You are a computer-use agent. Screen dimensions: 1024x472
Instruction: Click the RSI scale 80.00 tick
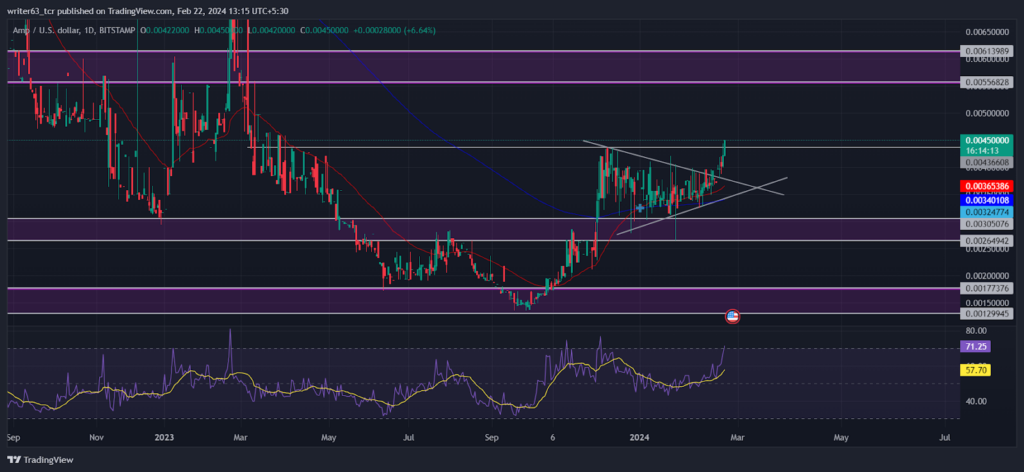point(976,331)
